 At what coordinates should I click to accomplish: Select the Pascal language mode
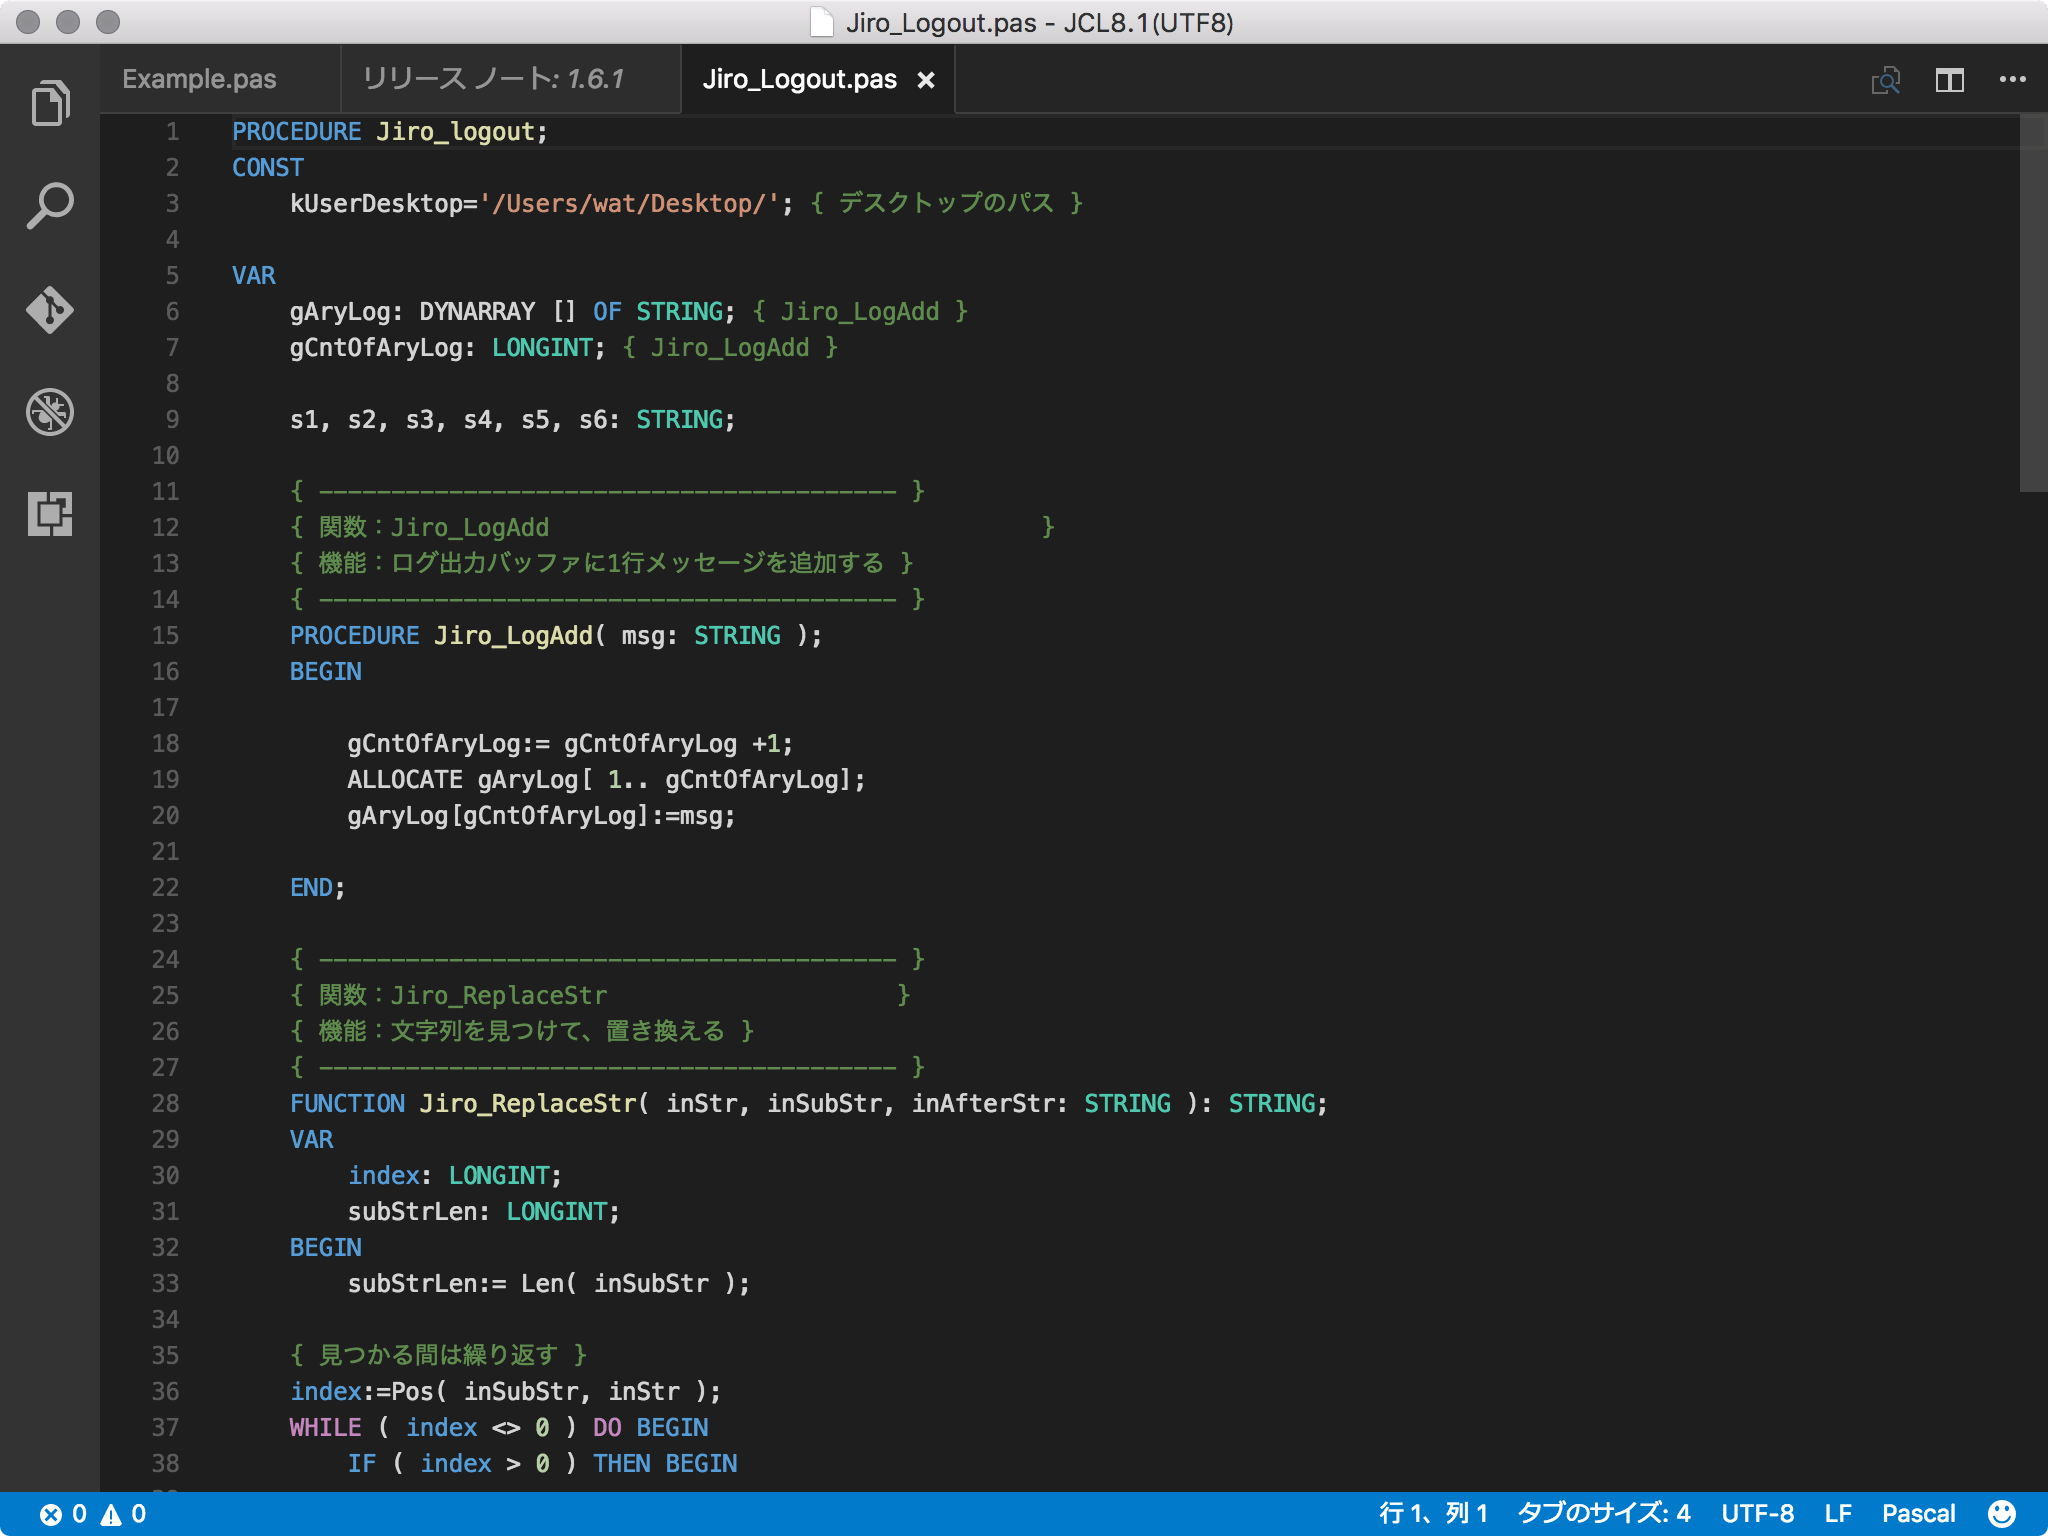pyautogui.click(x=1918, y=1514)
